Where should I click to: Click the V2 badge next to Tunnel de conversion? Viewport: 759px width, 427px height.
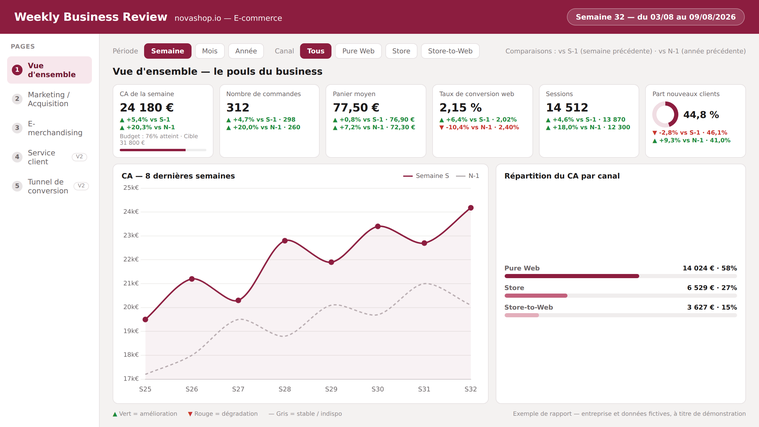[81, 186]
